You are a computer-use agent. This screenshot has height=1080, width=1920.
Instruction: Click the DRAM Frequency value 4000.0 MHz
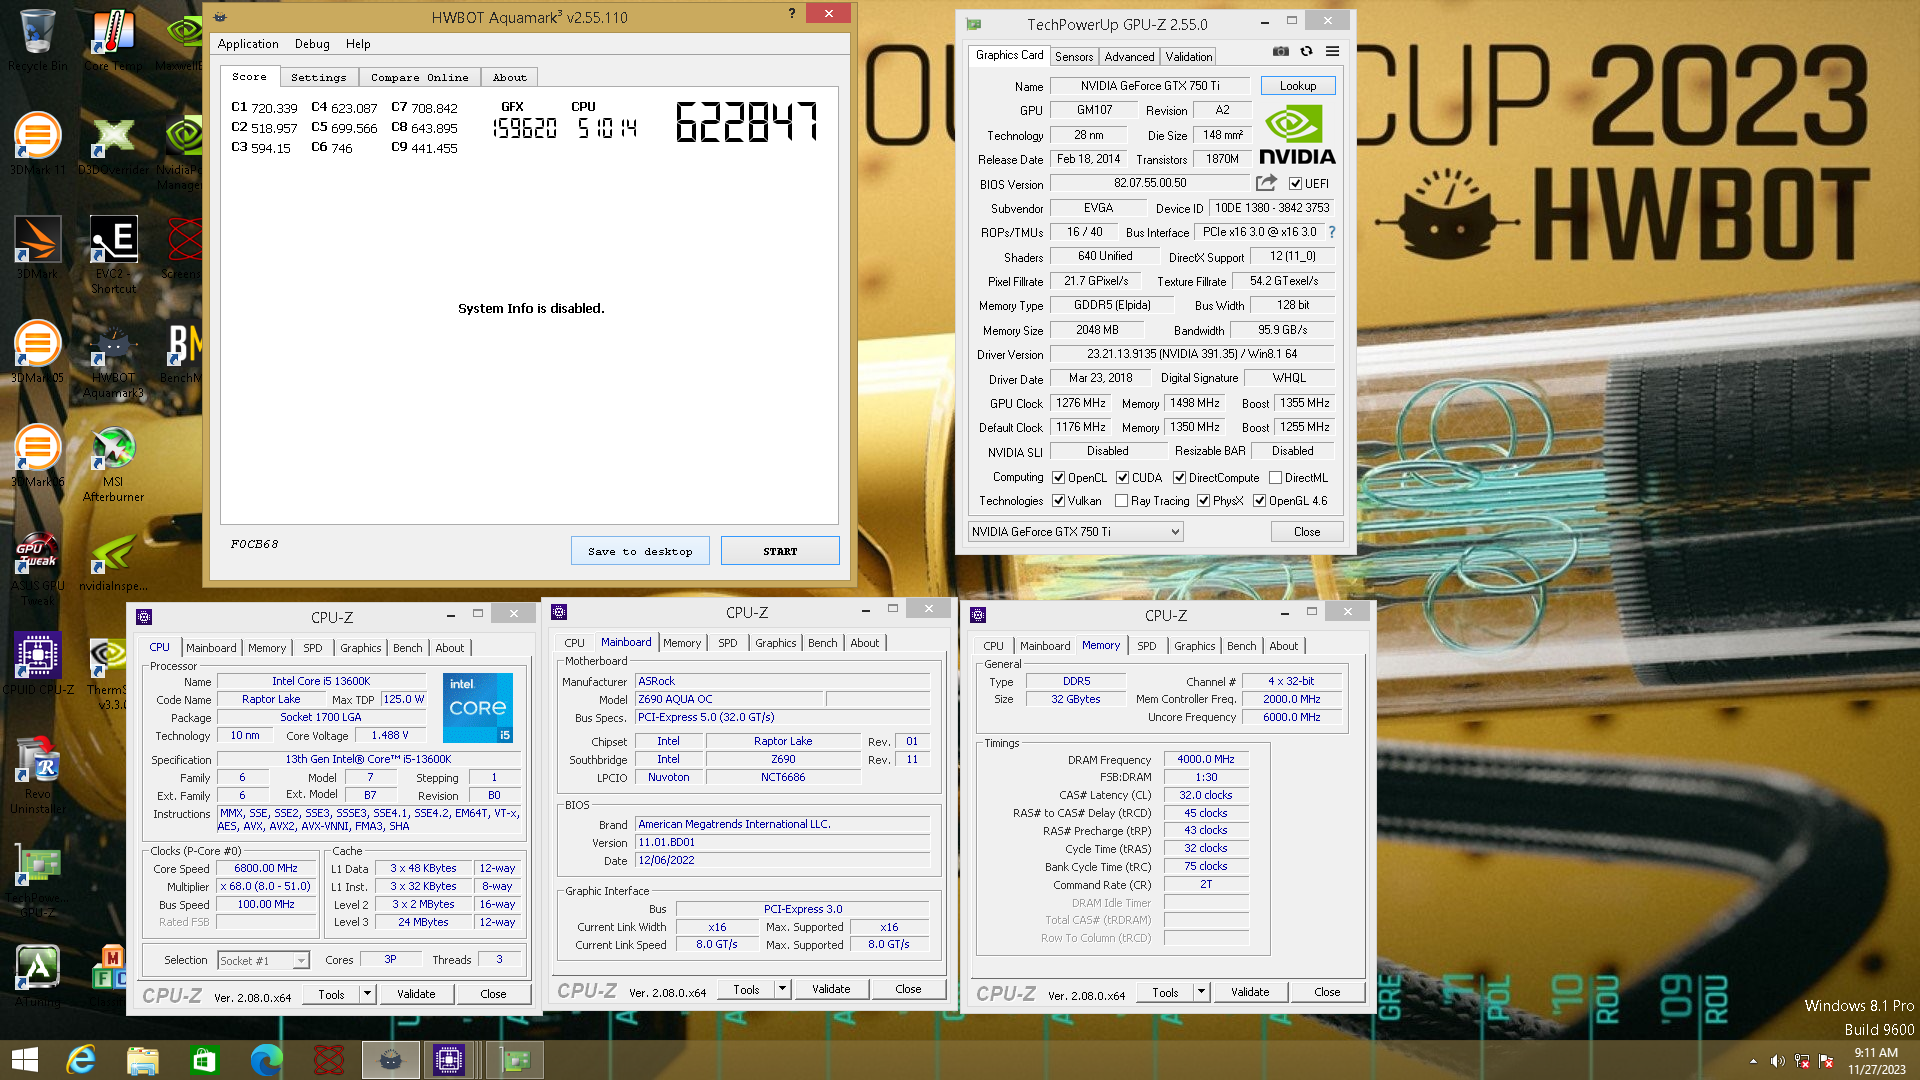pyautogui.click(x=1205, y=759)
